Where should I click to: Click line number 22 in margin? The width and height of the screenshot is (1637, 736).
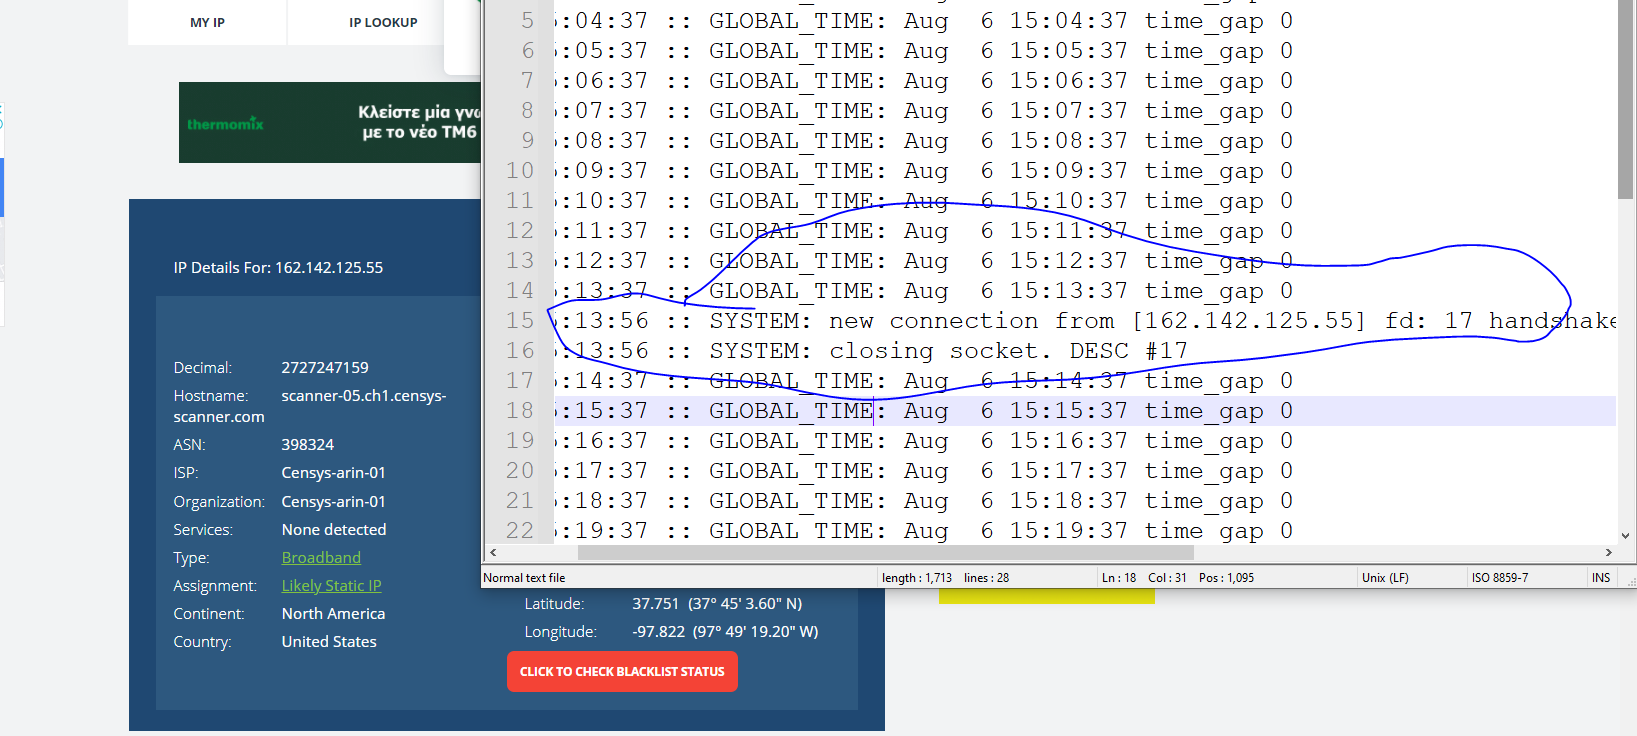tap(520, 530)
